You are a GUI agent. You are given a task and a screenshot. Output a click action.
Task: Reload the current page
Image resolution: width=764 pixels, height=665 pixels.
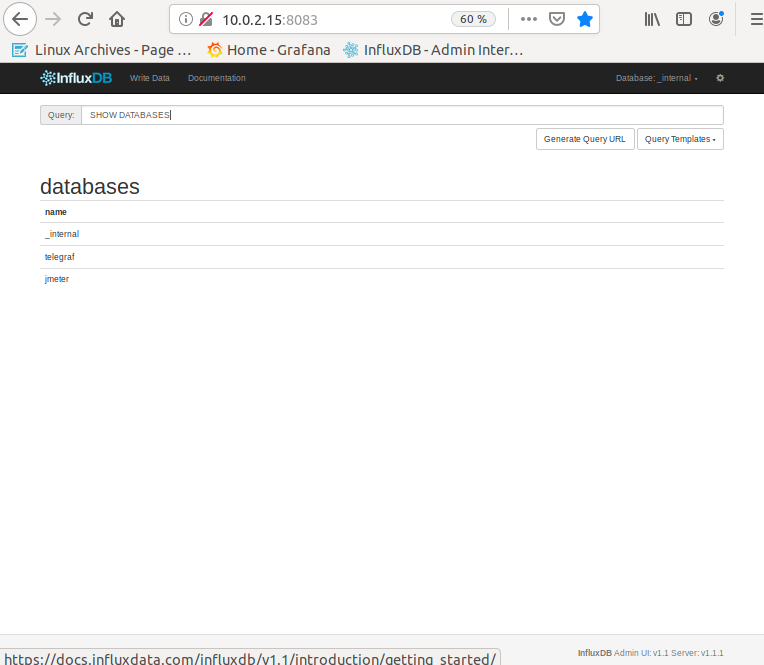(x=85, y=19)
